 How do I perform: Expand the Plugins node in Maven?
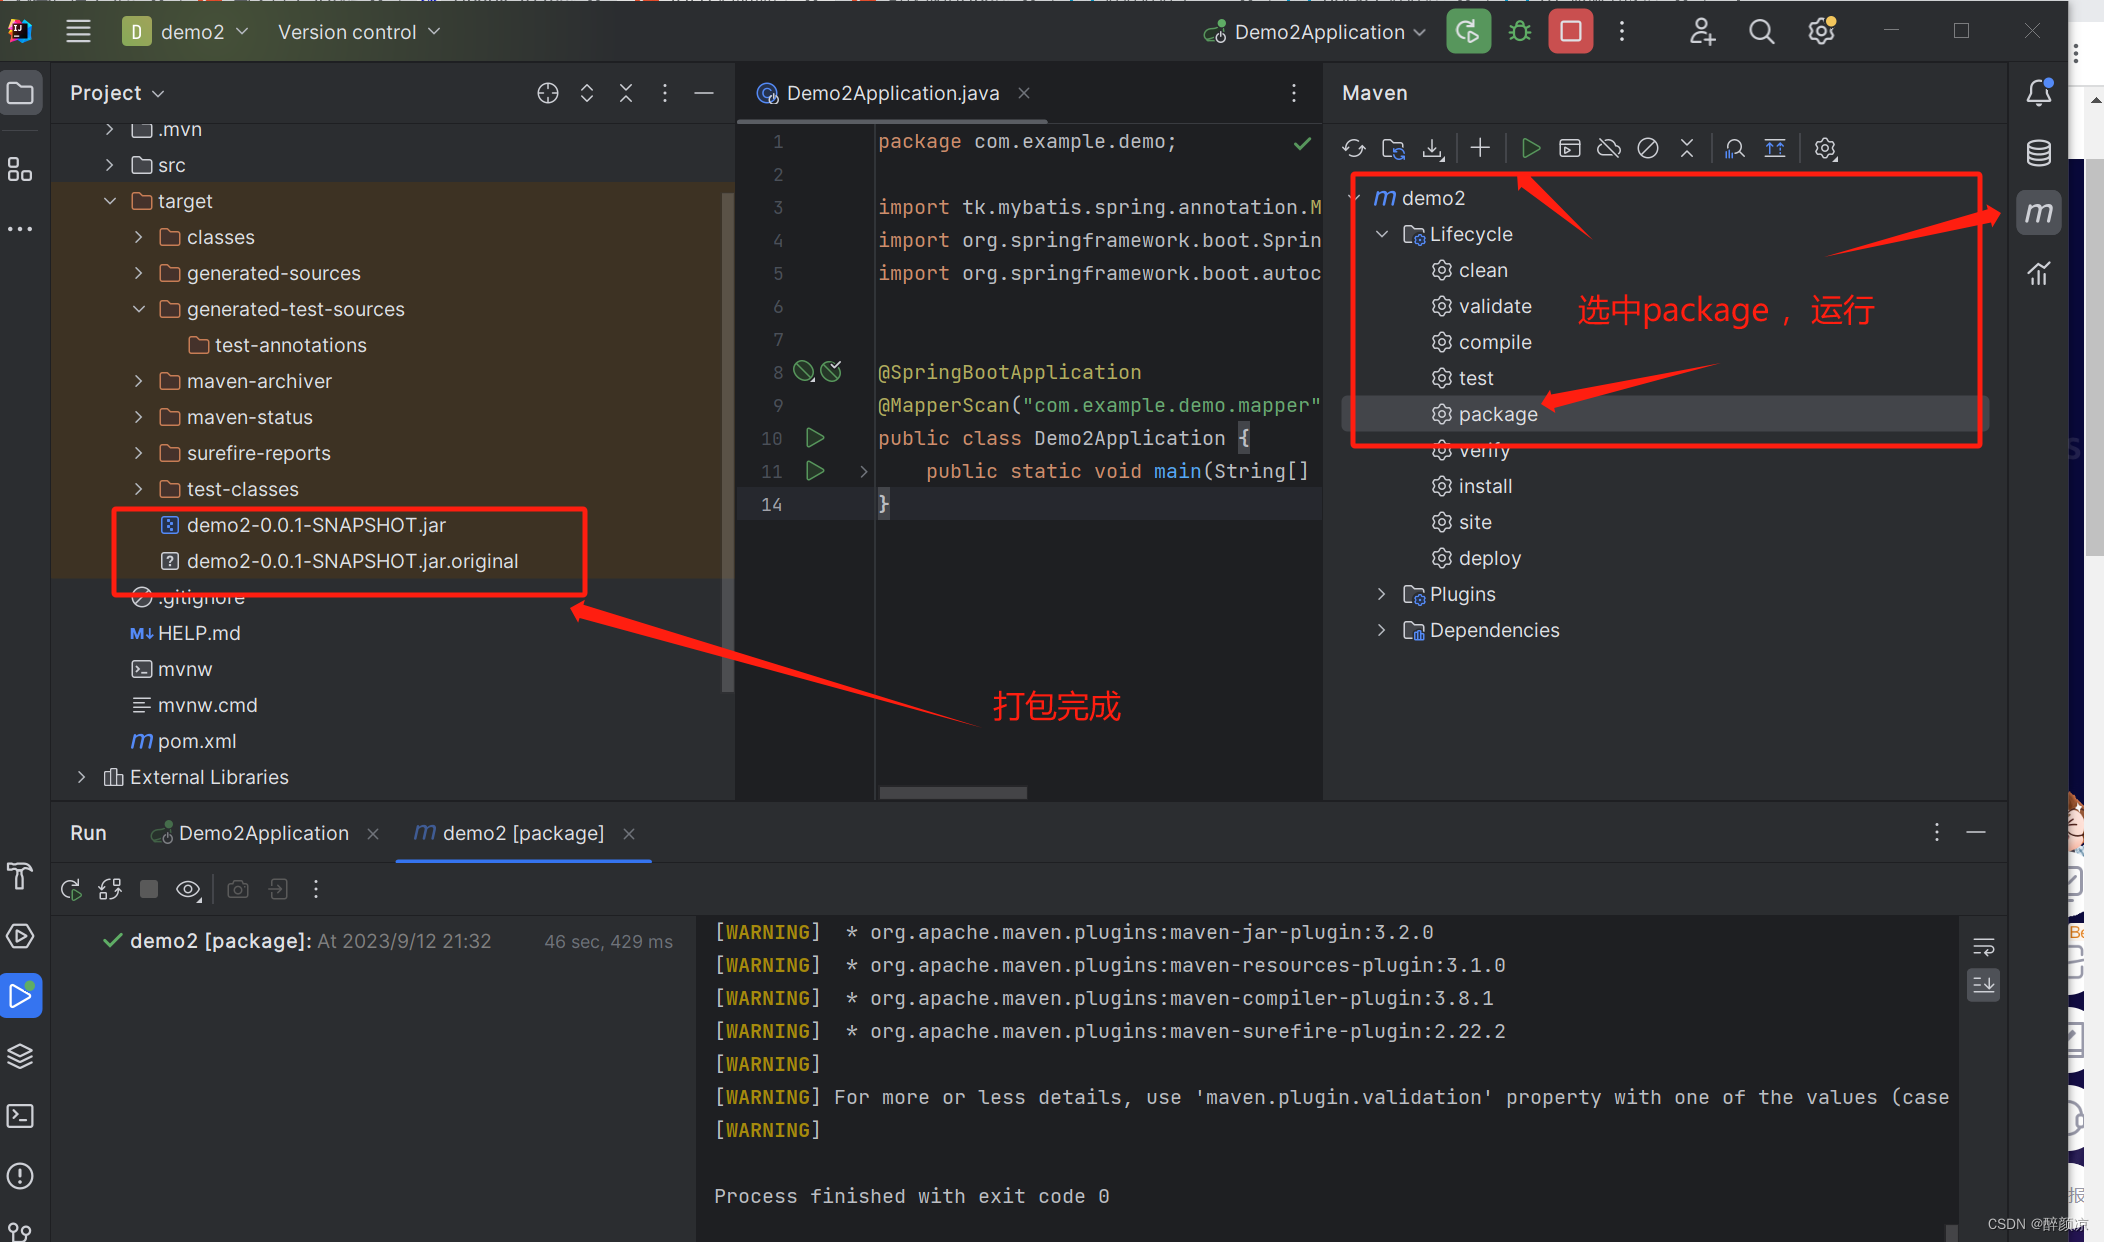pyautogui.click(x=1382, y=594)
